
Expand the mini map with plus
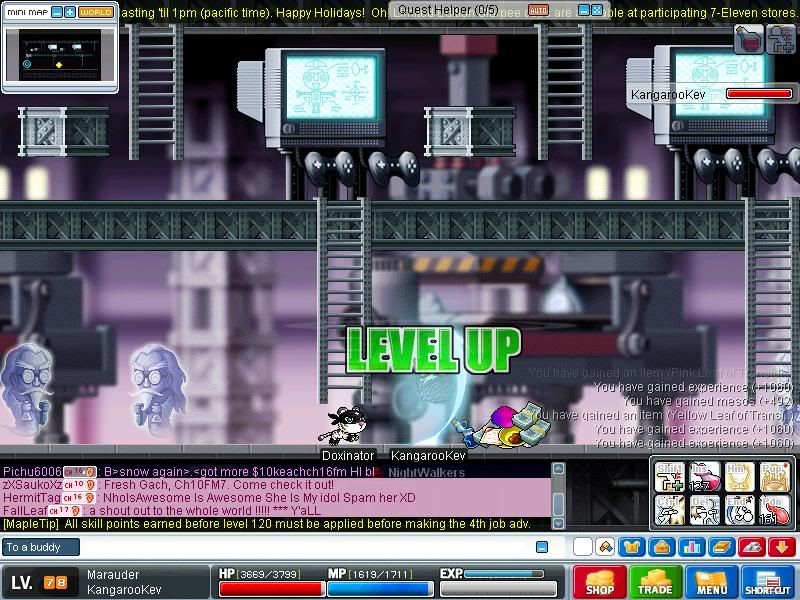(x=70, y=12)
